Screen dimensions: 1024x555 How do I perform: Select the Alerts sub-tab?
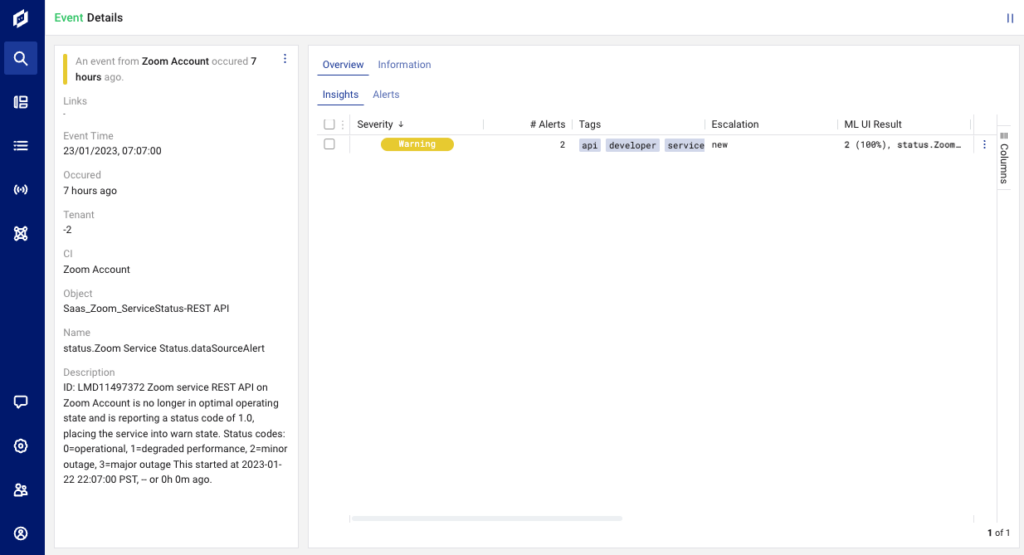[x=386, y=95]
